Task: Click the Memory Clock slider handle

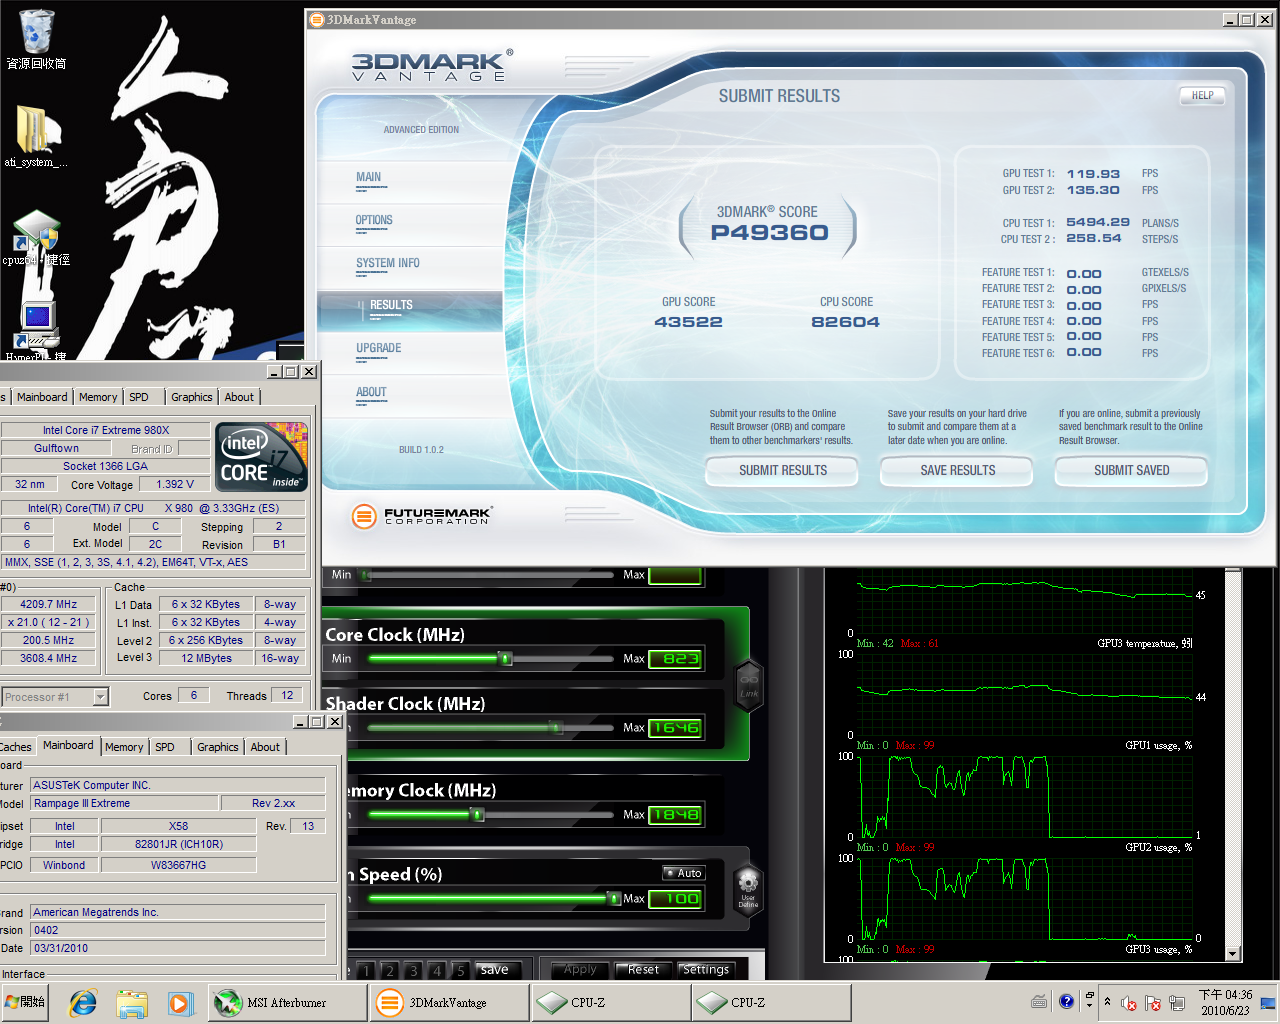Action: coord(478,814)
